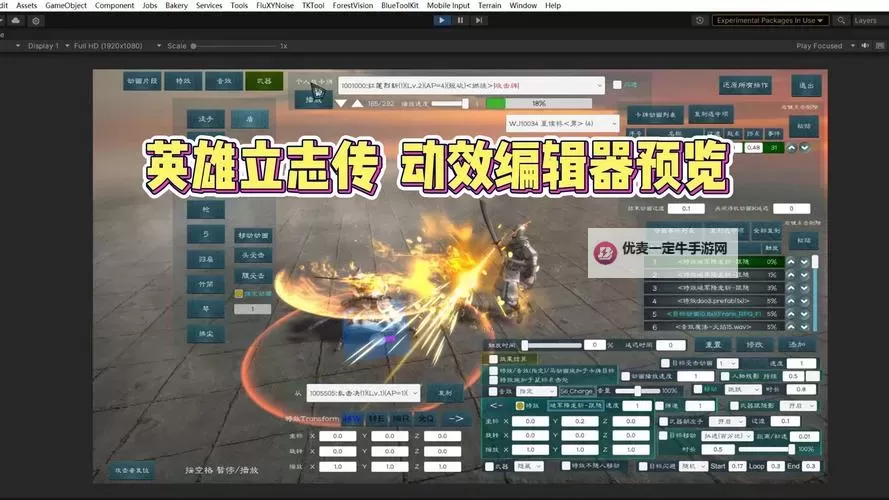This screenshot has width=889, height=500.
Task: Open the WJ10034 character dropdown
Action: (x=562, y=123)
